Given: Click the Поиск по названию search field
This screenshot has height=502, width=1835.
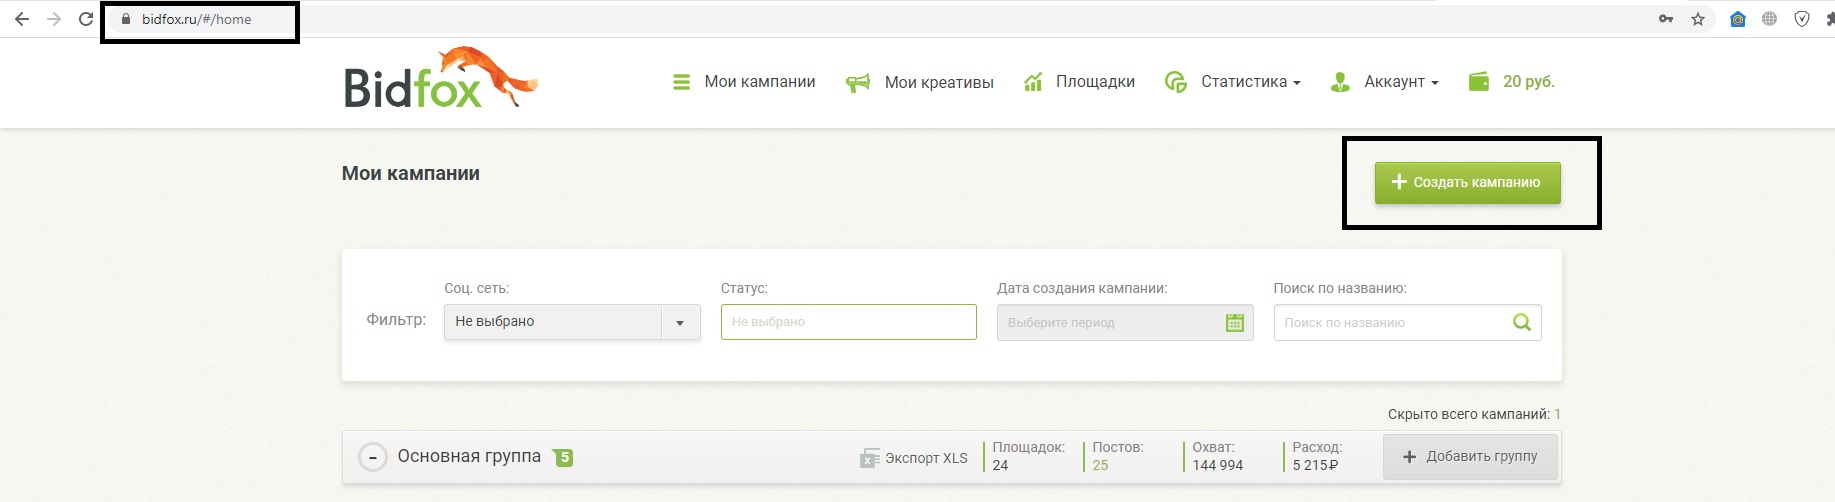Looking at the screenshot, I should [x=1407, y=322].
